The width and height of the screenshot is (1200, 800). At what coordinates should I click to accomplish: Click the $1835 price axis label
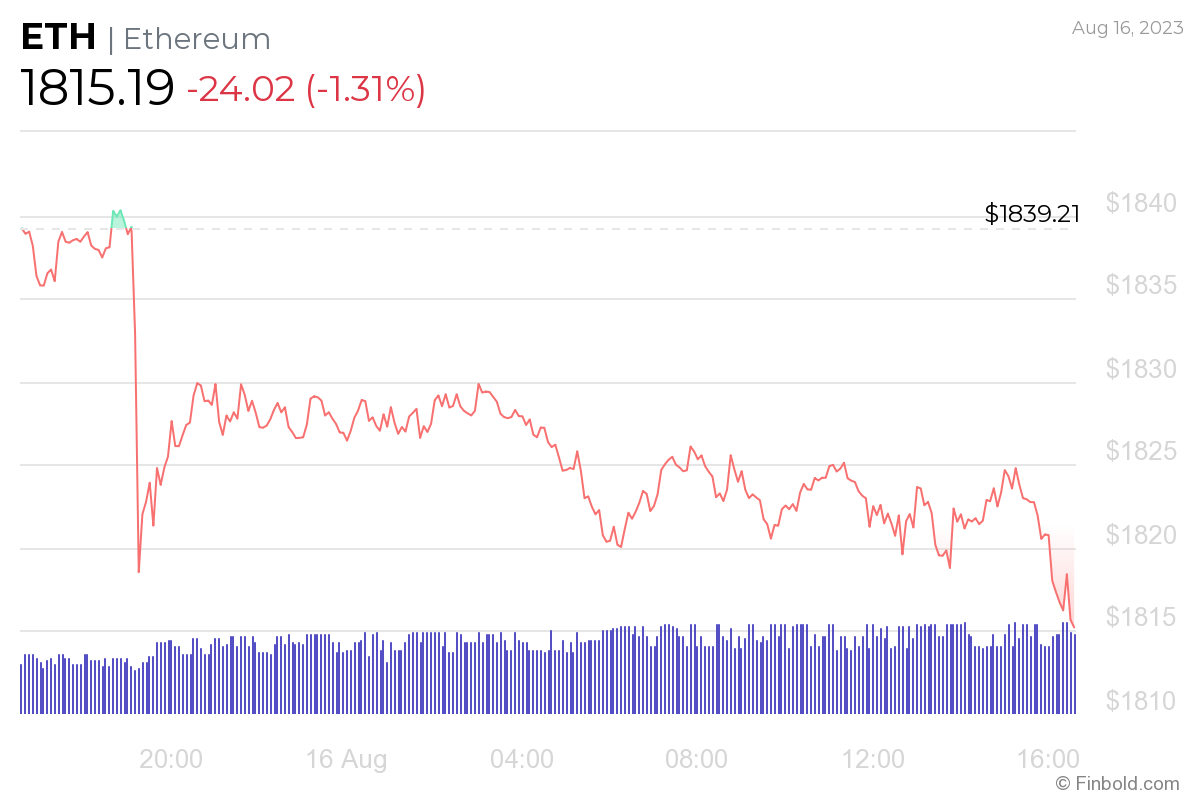[x=1140, y=286]
